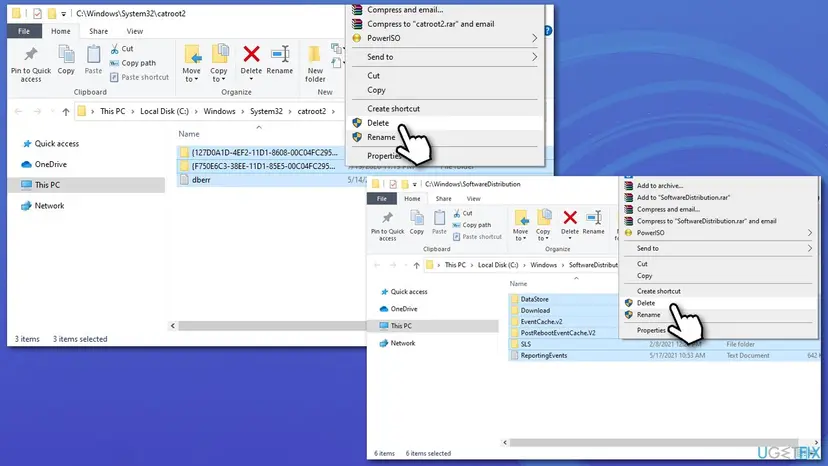
Task: Click Up arrow in SoftwareDistribution navigation bar
Action: pyautogui.click(x=416, y=265)
